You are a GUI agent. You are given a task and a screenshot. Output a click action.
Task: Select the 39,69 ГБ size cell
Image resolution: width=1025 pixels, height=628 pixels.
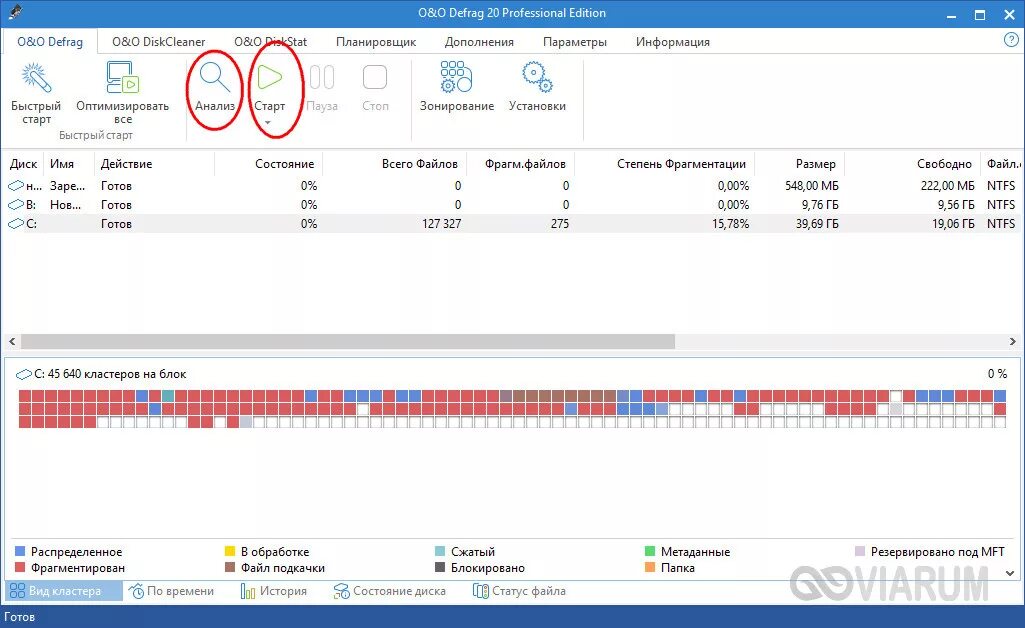[816, 223]
